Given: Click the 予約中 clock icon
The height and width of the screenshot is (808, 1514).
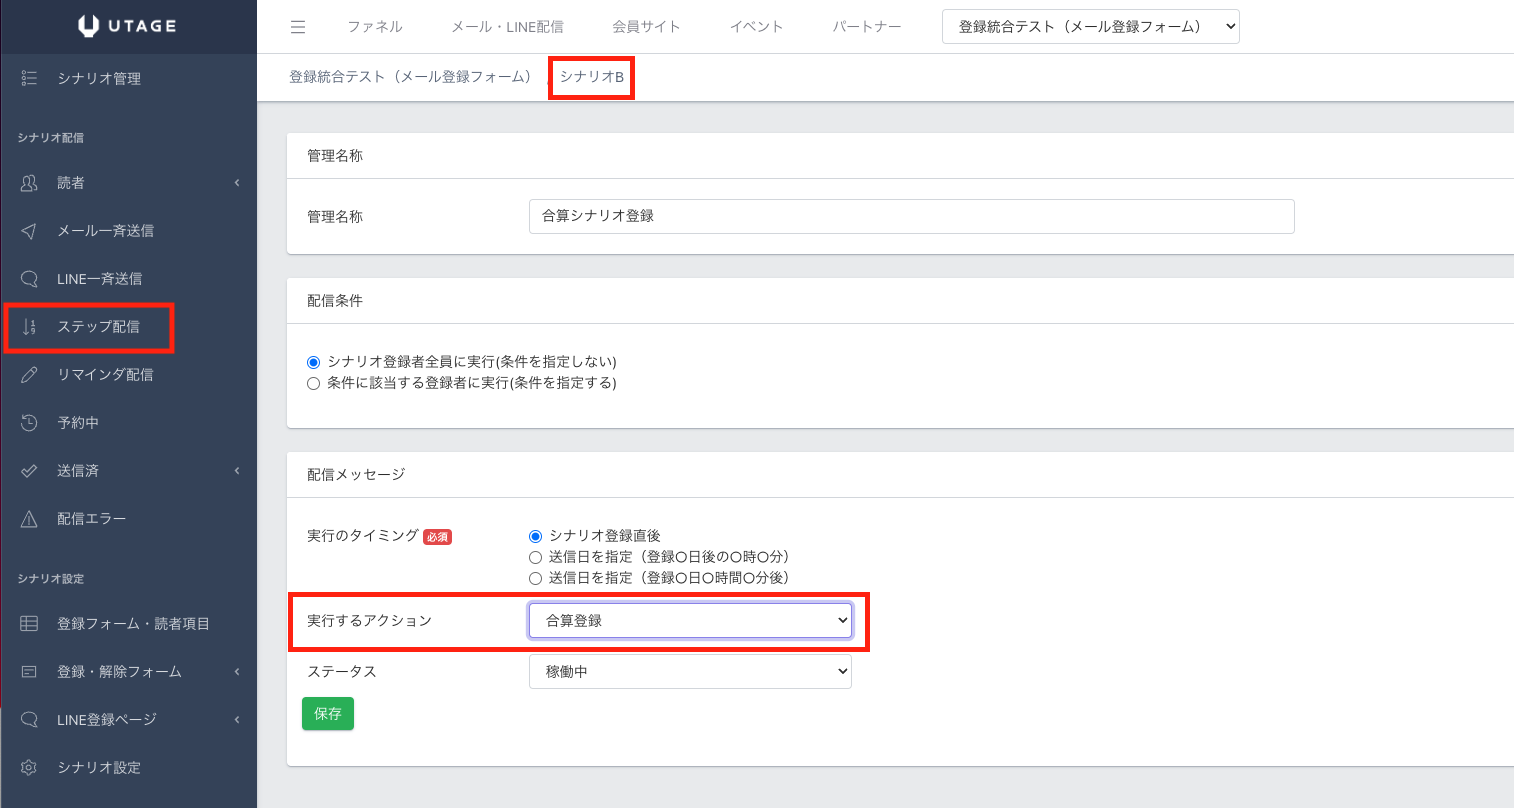Looking at the screenshot, I should tap(29, 423).
